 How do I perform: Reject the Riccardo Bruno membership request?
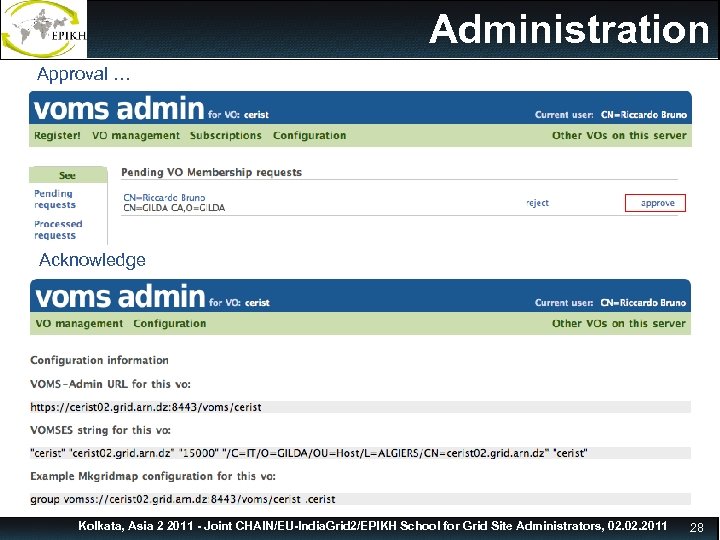(x=538, y=203)
